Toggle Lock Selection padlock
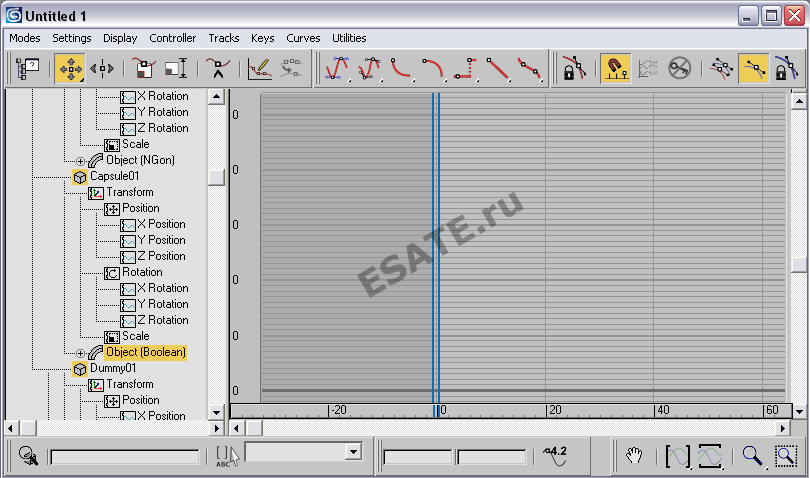 pyautogui.click(x=573, y=68)
